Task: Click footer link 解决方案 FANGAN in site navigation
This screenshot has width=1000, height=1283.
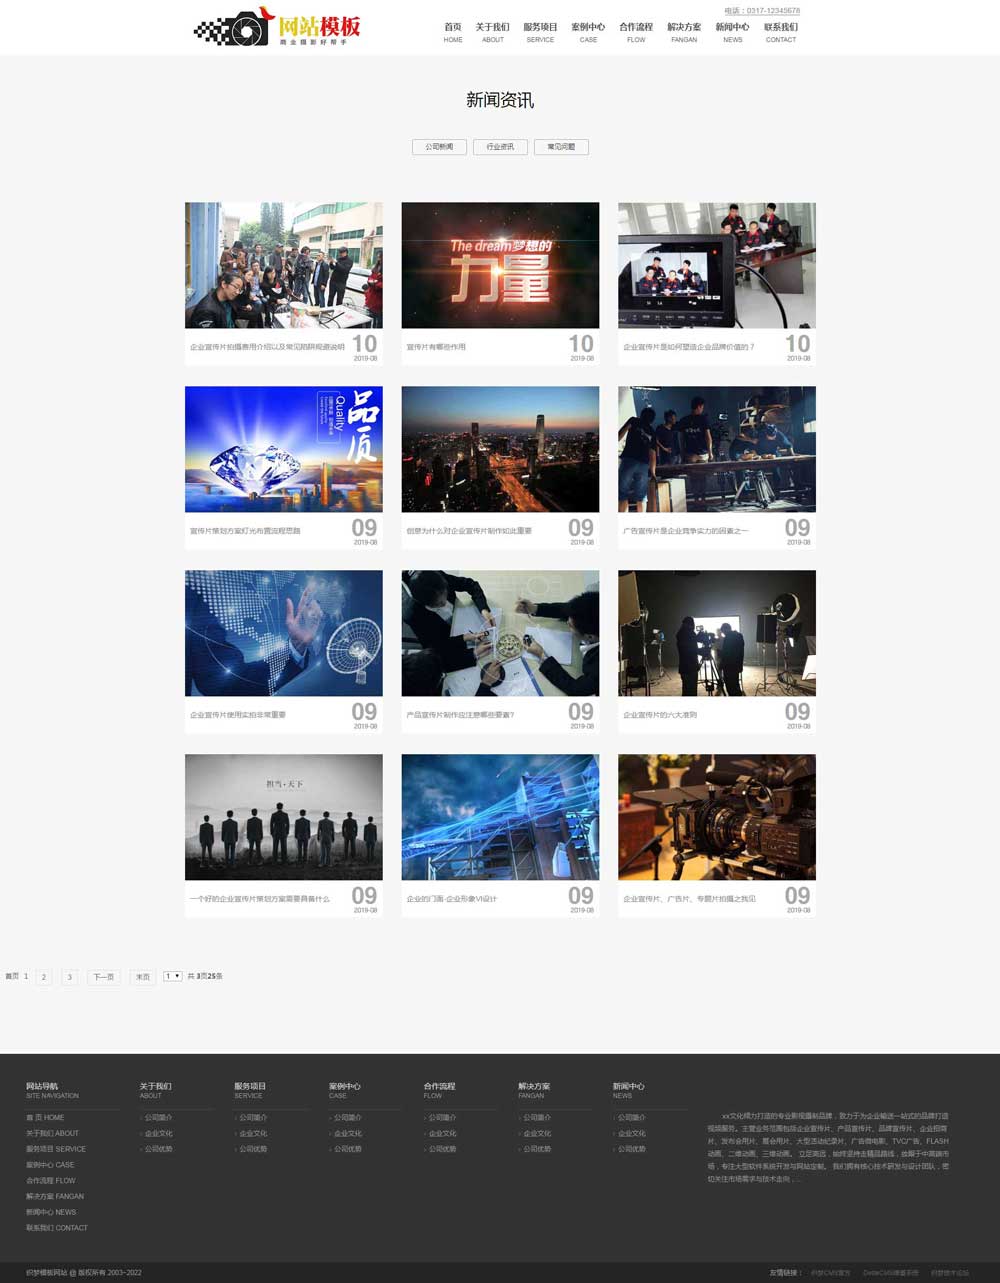Action: tap(55, 1196)
